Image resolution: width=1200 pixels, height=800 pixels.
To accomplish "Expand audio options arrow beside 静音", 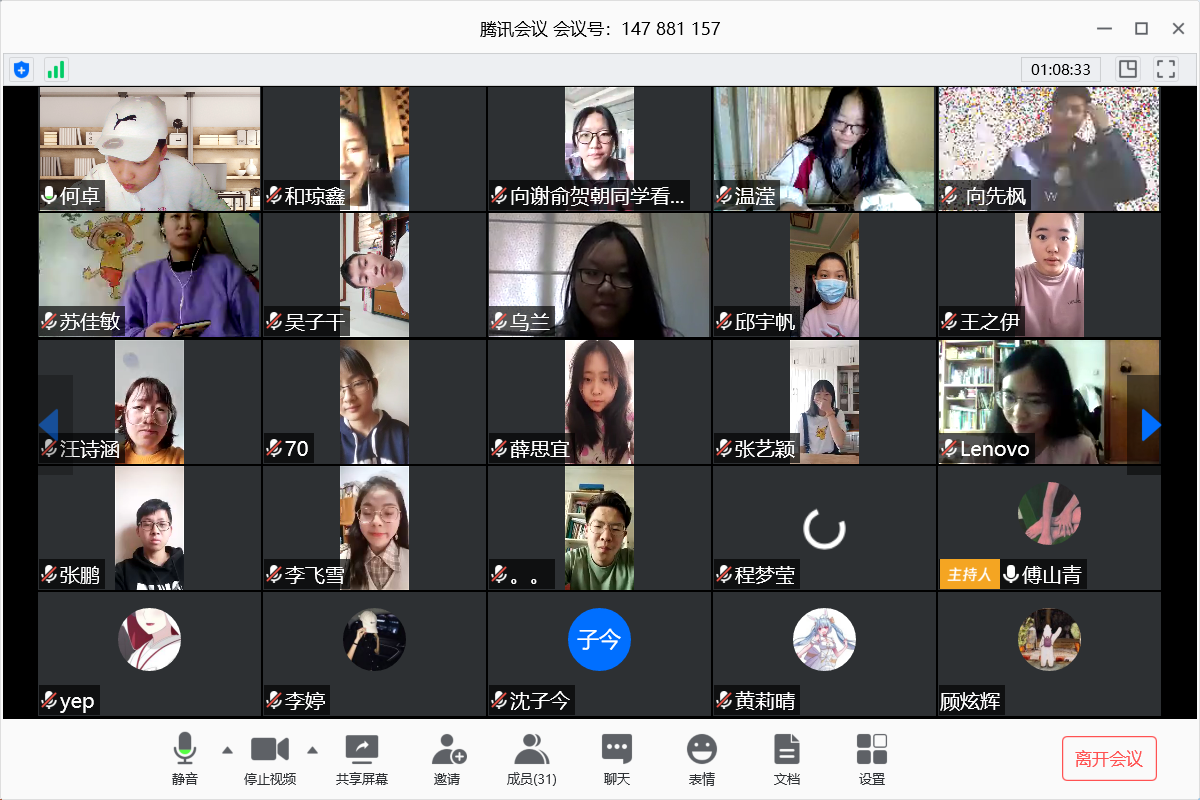I will (227, 749).
